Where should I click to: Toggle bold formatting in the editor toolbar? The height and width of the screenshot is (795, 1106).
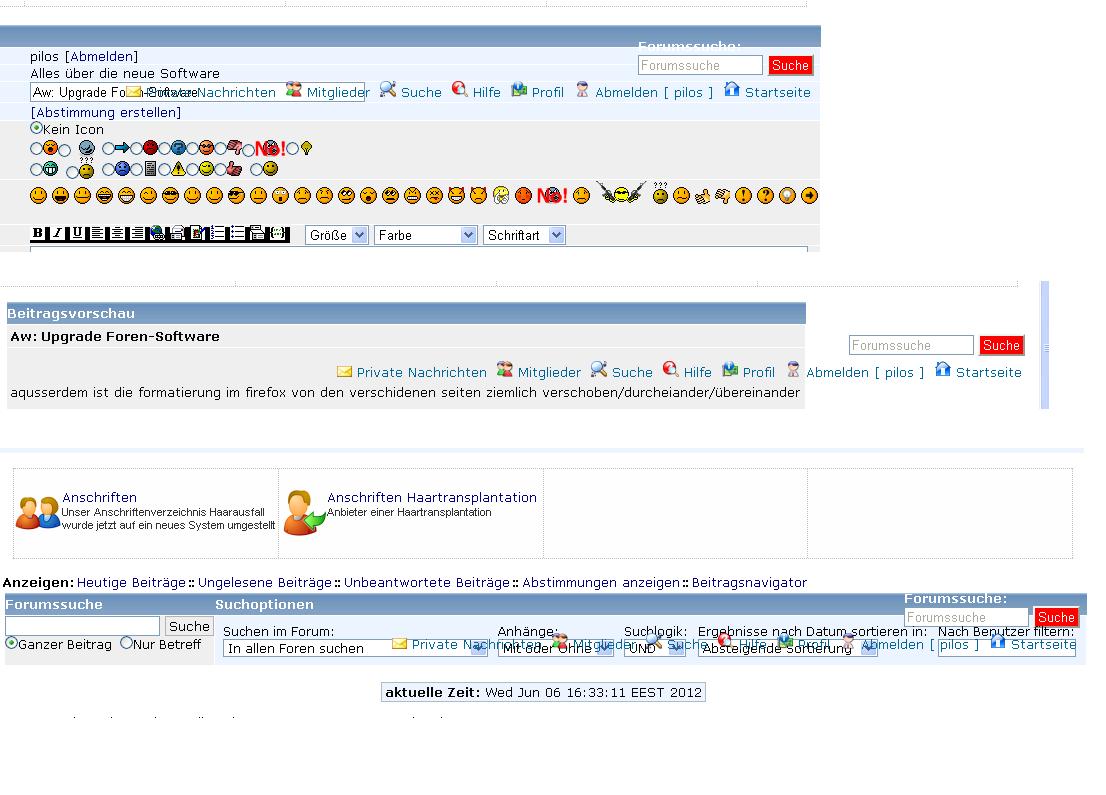coord(38,234)
